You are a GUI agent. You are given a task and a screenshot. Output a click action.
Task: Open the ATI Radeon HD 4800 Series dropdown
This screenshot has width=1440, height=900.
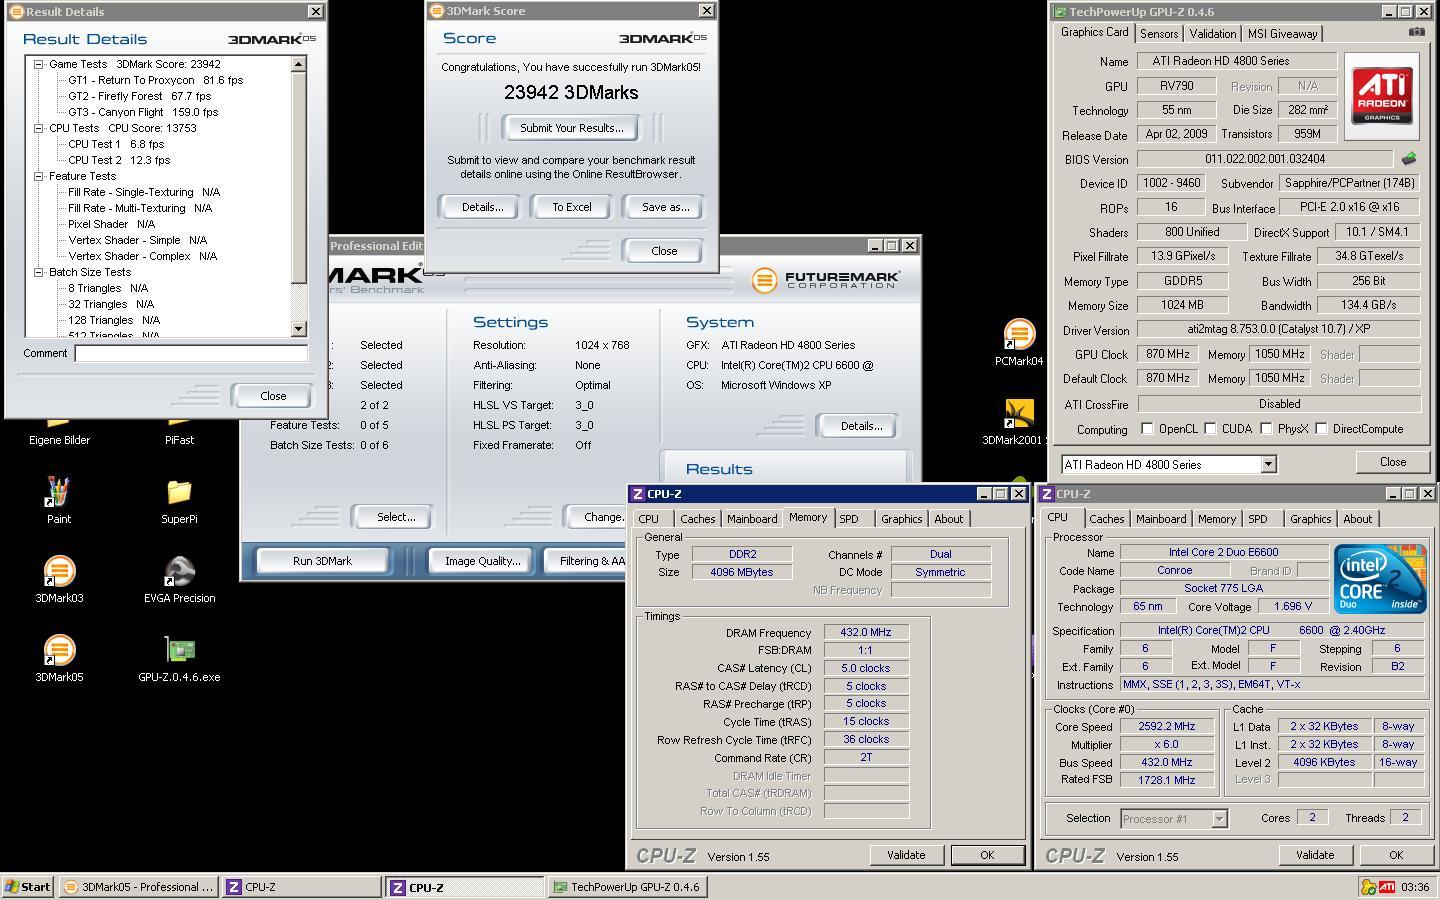tap(1268, 465)
